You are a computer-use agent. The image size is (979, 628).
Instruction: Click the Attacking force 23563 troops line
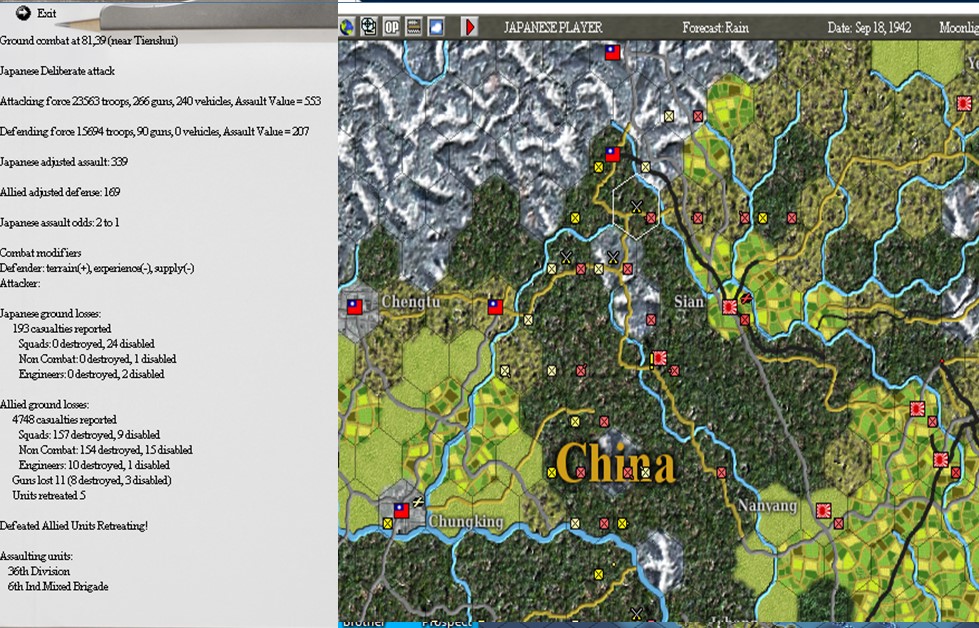click(160, 101)
